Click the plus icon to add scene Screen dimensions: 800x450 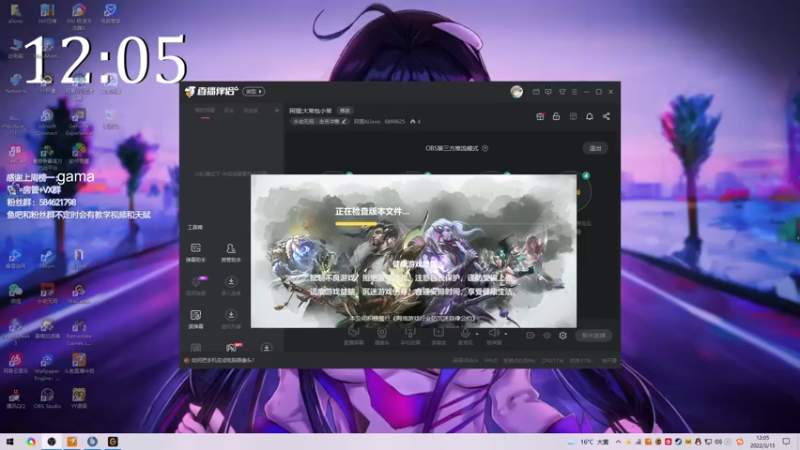click(x=277, y=110)
